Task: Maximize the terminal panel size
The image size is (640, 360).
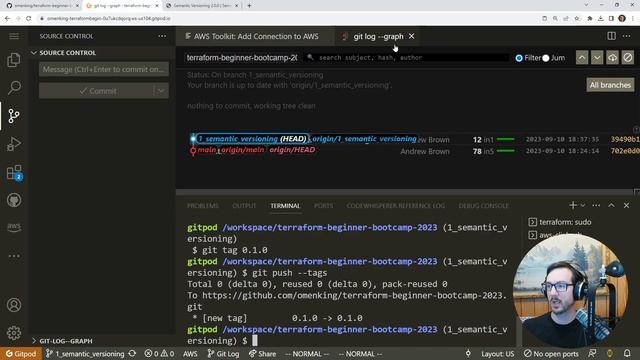Action: pyautogui.click(x=611, y=205)
